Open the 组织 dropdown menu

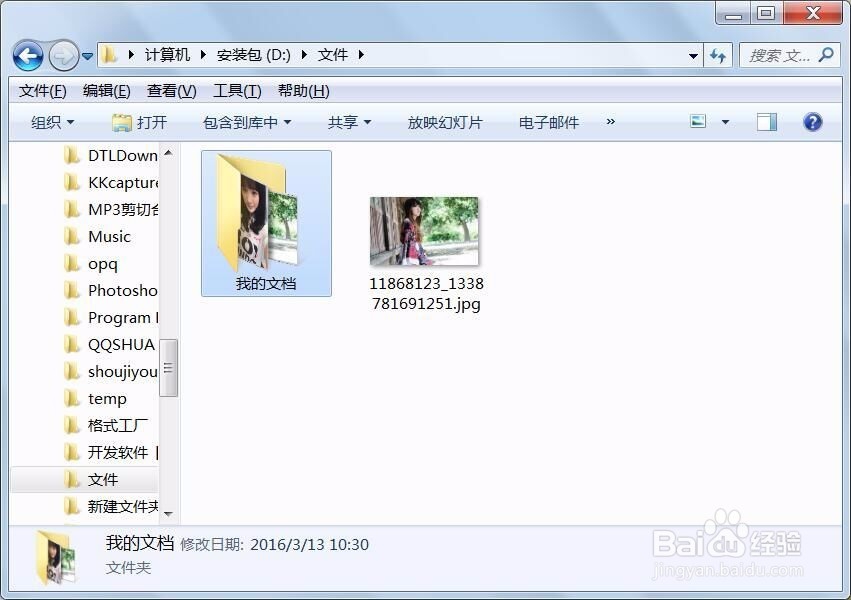pos(51,122)
